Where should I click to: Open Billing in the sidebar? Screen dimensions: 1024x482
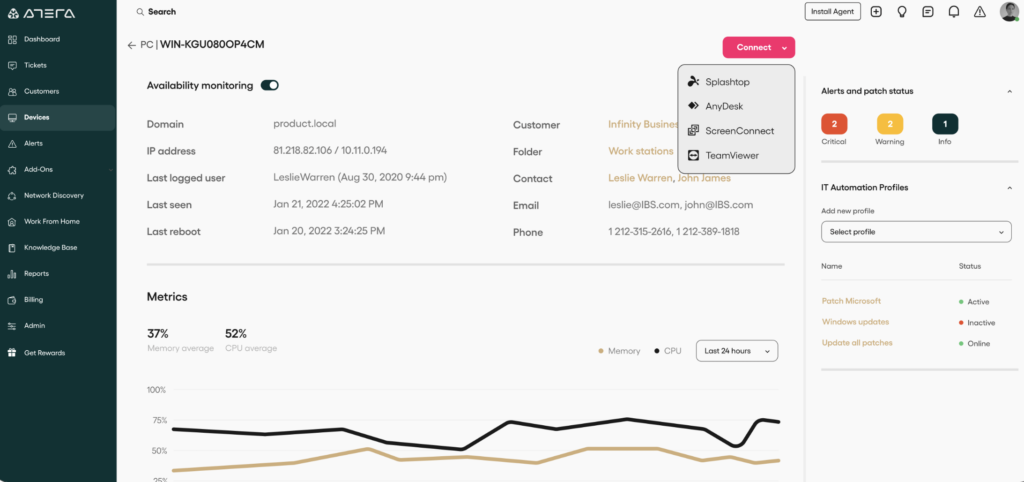tap(33, 300)
